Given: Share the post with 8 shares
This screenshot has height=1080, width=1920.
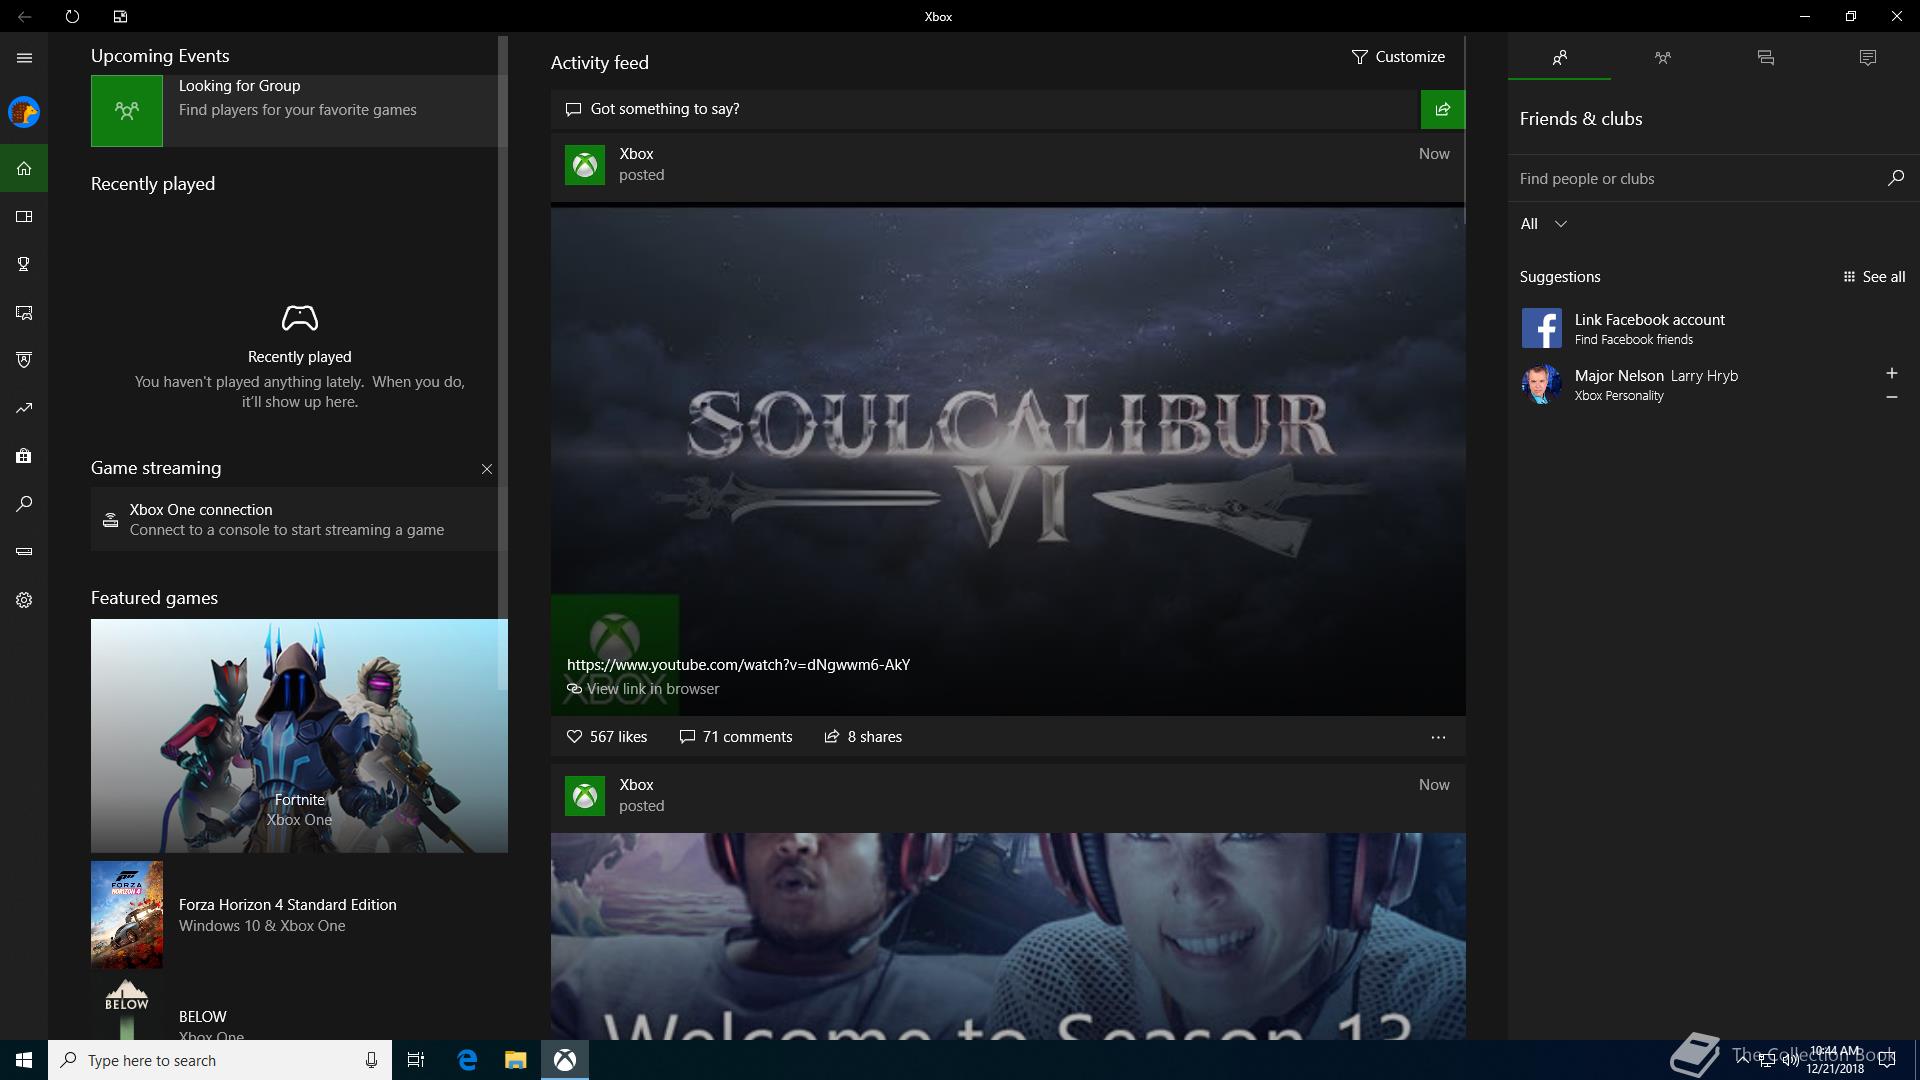Looking at the screenshot, I should pos(863,737).
